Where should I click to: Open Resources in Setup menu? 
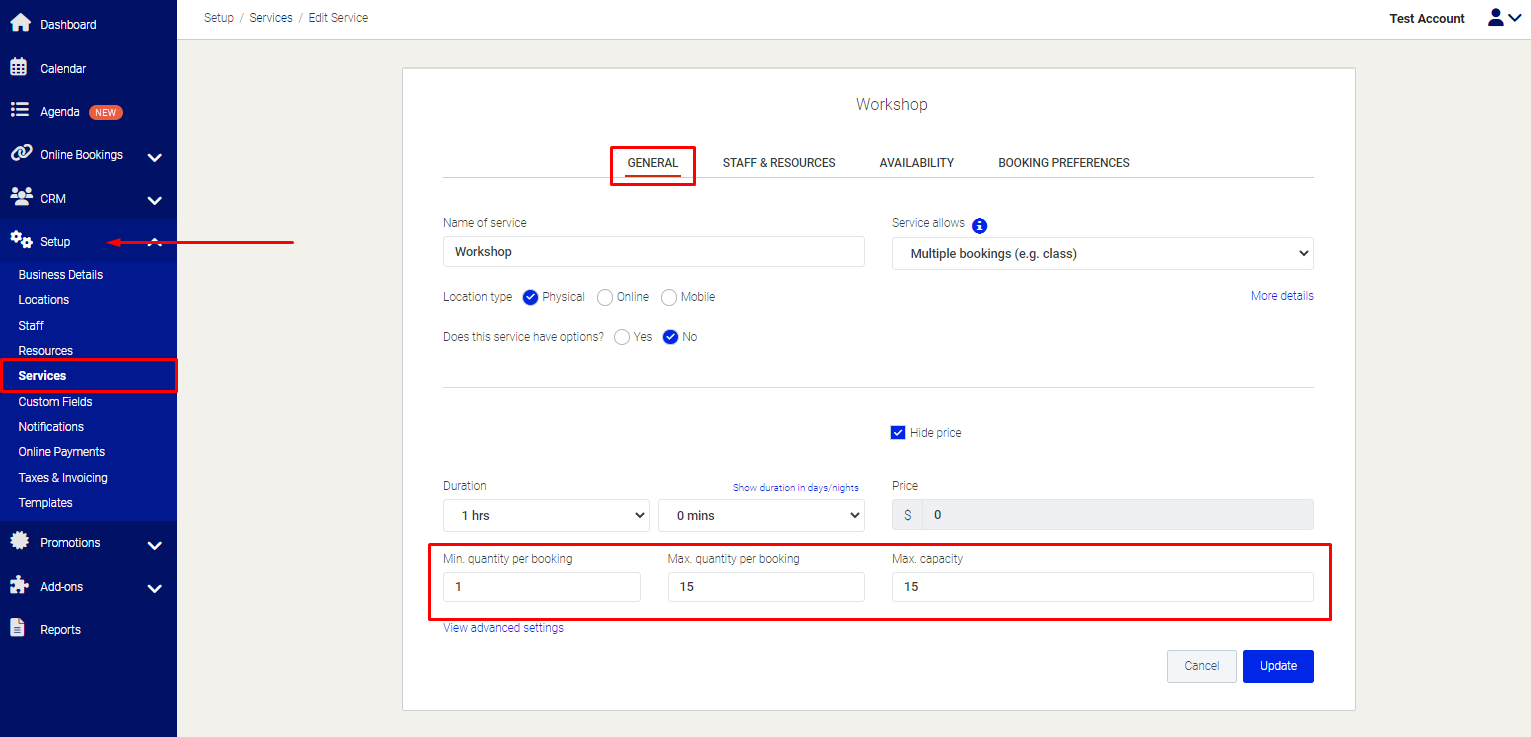(x=46, y=351)
